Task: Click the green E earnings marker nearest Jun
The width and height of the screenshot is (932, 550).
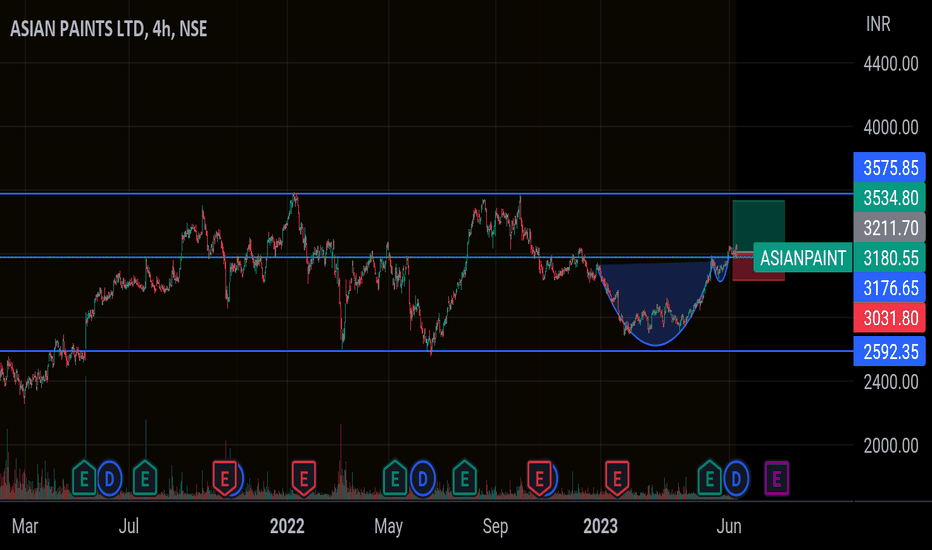Action: click(709, 478)
